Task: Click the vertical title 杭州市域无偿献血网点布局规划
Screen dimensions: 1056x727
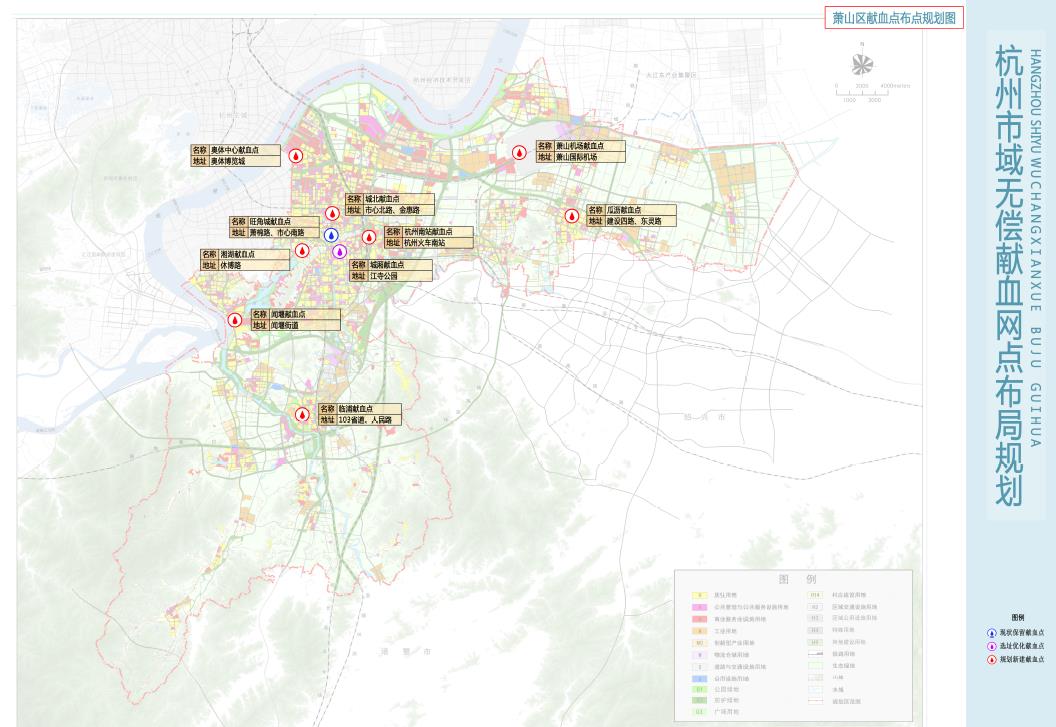Action: [x=1009, y=275]
